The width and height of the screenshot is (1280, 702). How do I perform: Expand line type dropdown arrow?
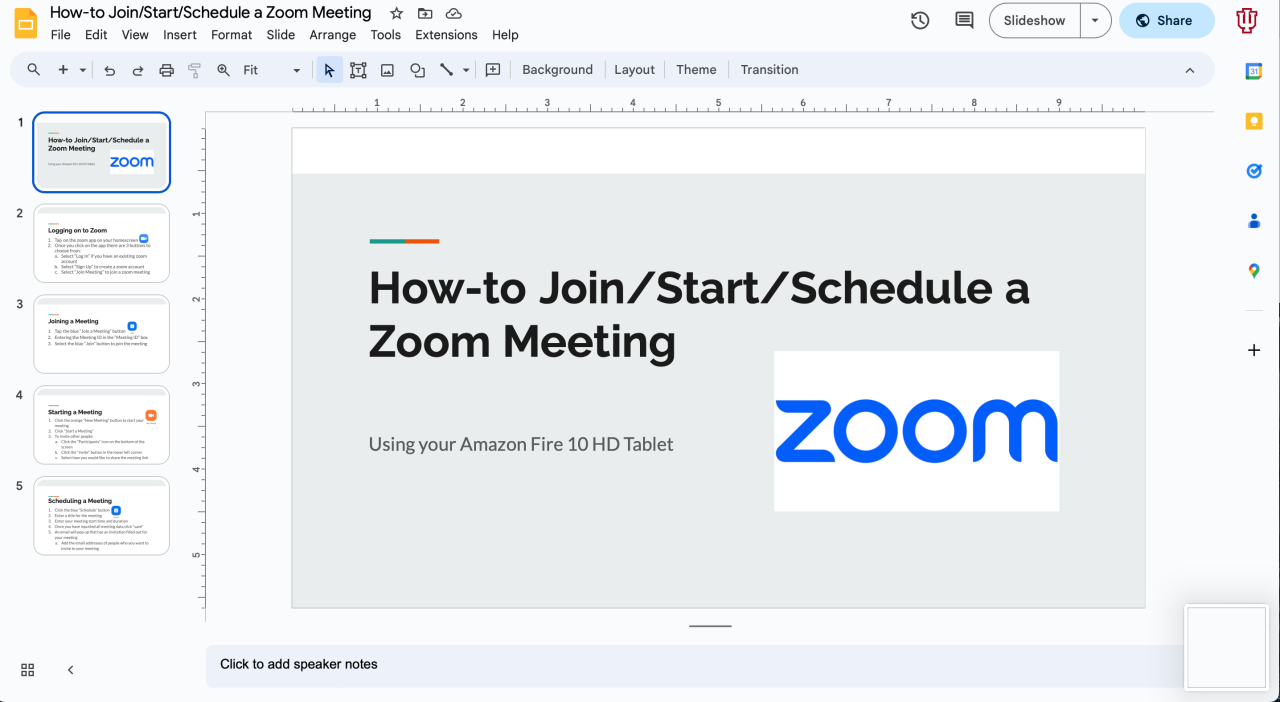466,70
